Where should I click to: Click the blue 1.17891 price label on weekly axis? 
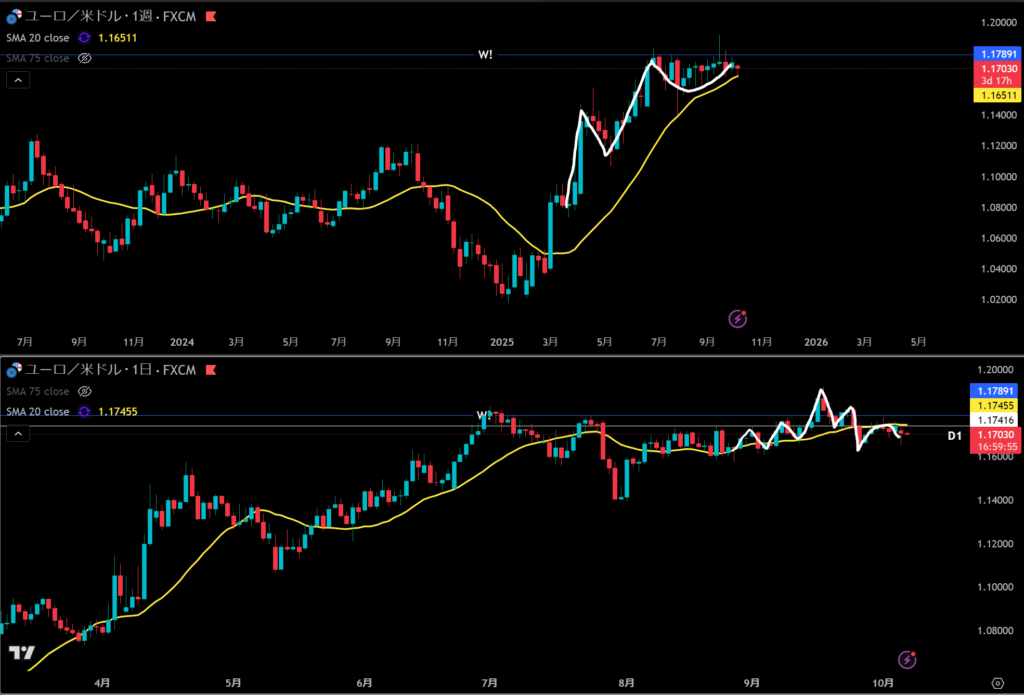click(x=995, y=54)
